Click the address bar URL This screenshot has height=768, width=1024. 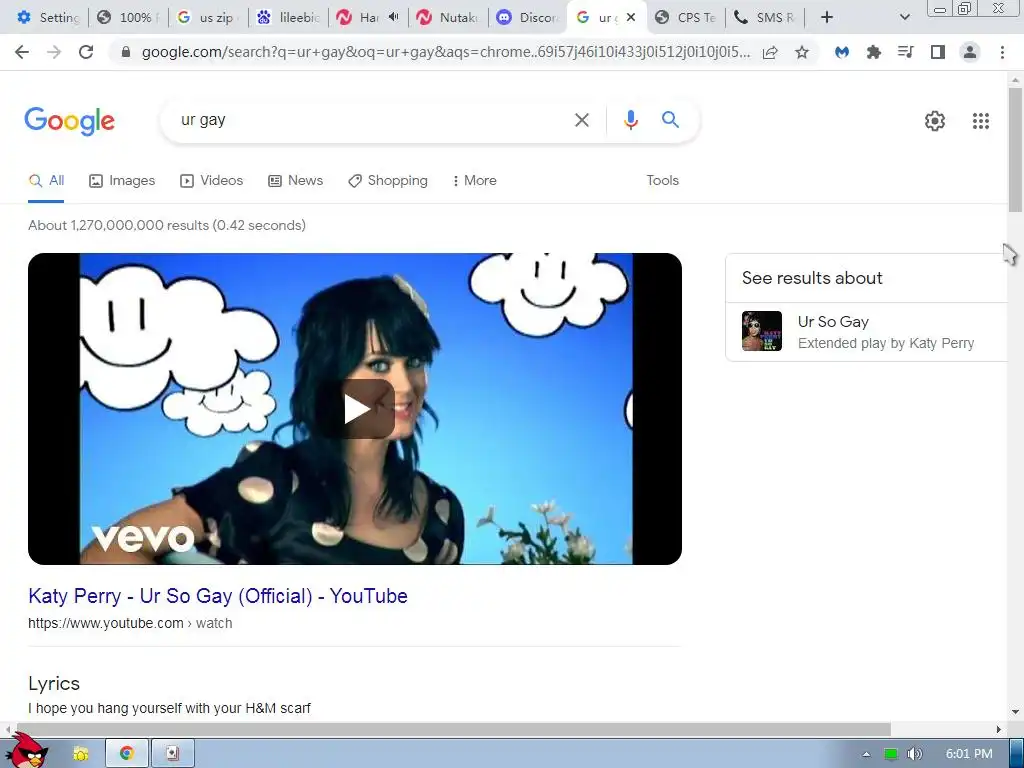[445, 52]
